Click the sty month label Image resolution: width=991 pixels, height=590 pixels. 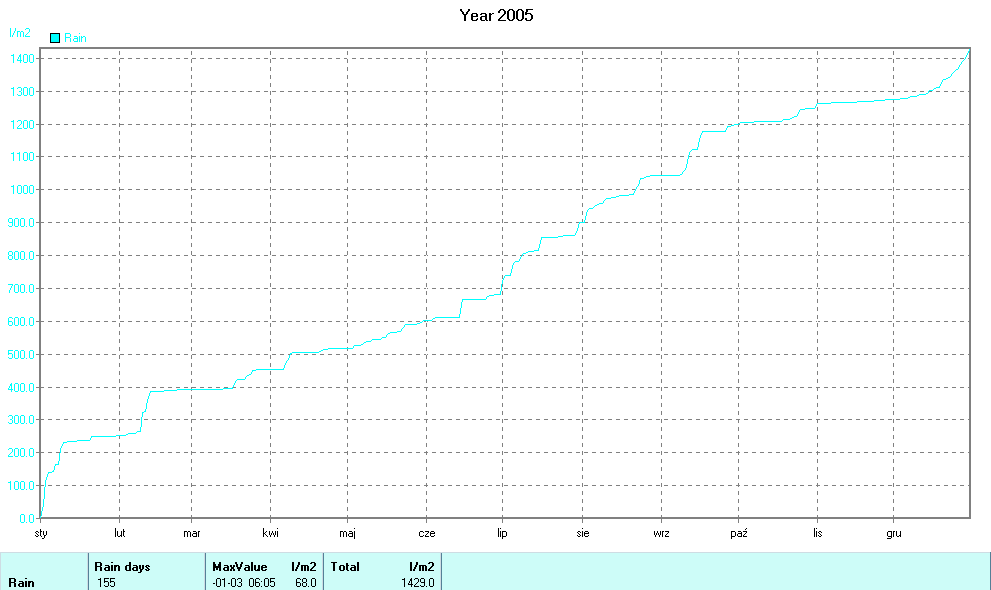[41, 533]
